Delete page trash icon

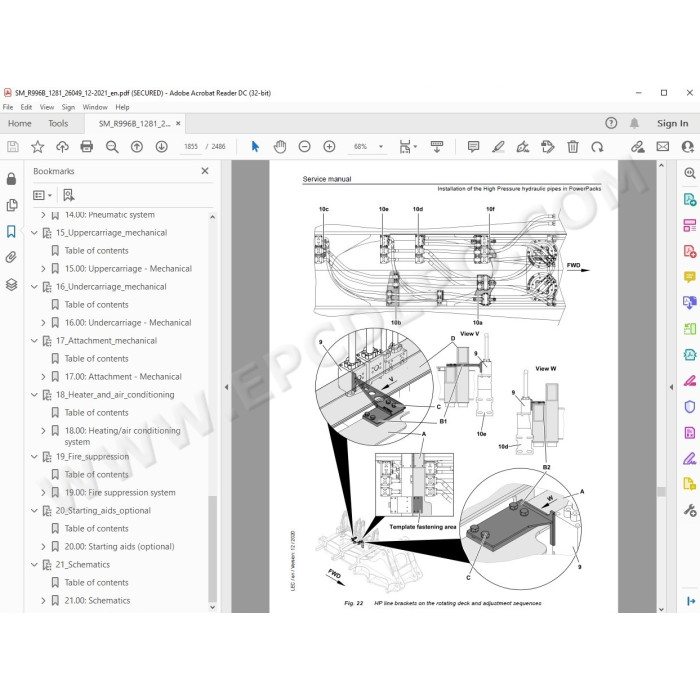pyautogui.click(x=573, y=146)
